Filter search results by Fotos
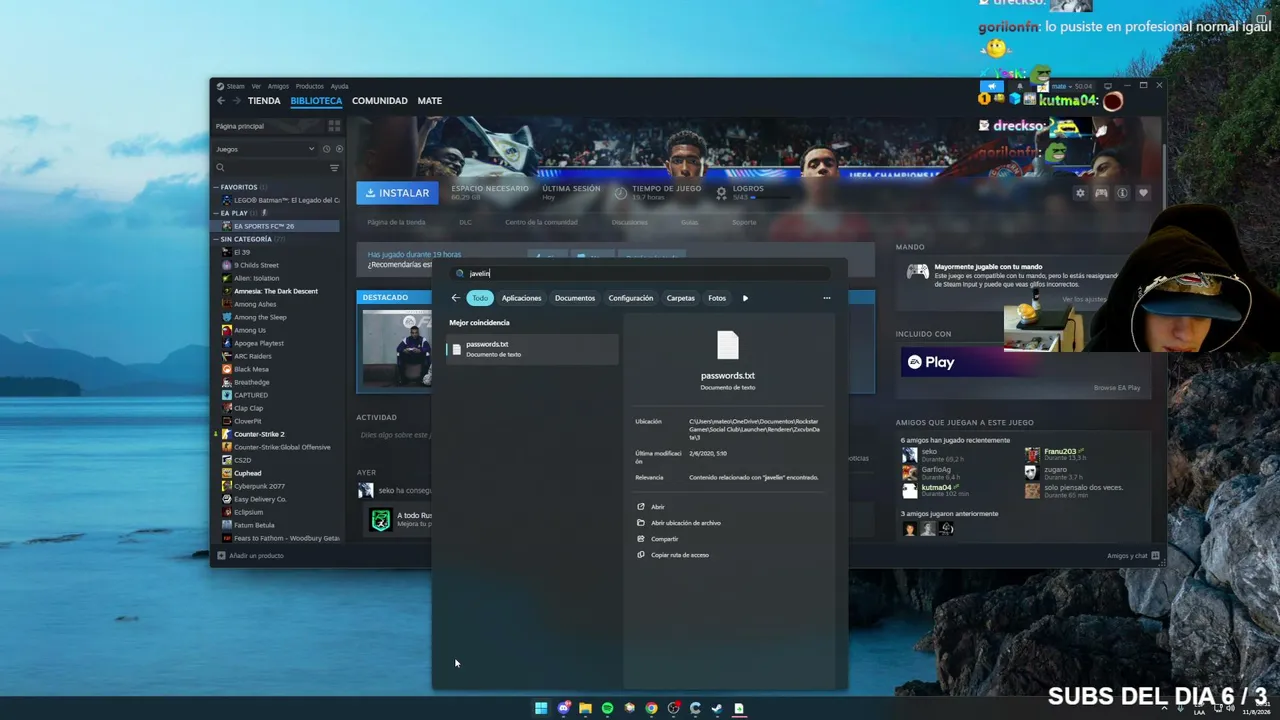1280x720 pixels. (717, 298)
